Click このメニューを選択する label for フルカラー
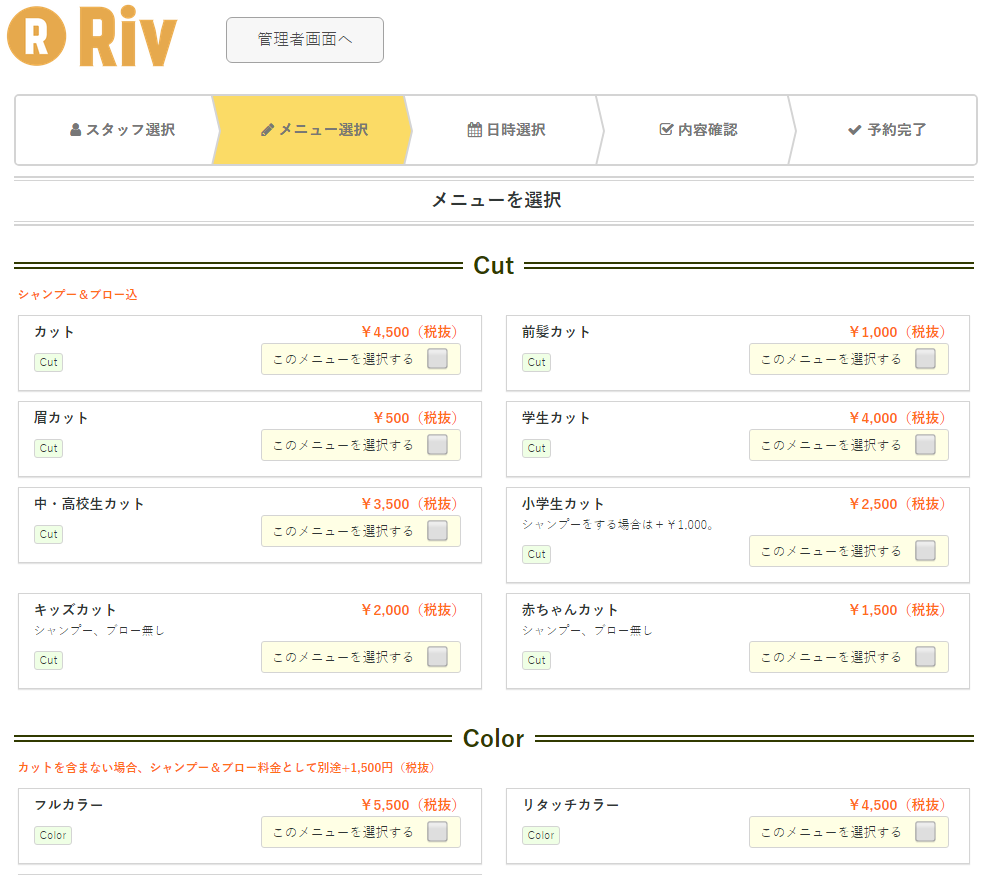The image size is (985, 875). (343, 832)
